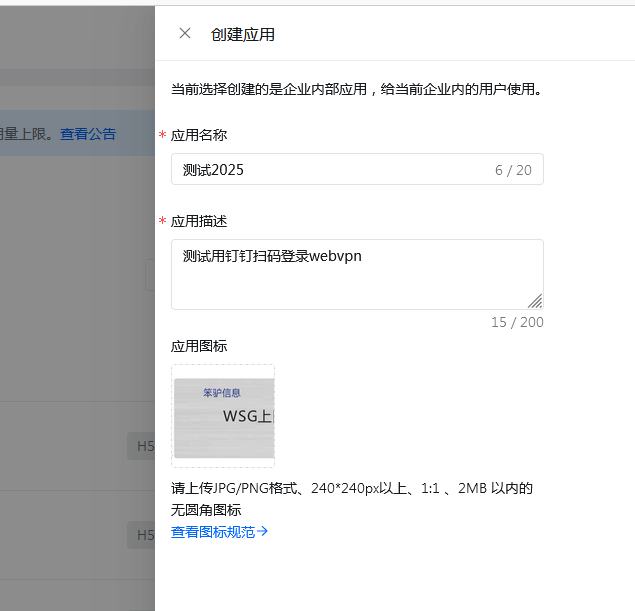Open the 查看图标规范 link
Viewport: 635px width, 611px height.
pyautogui.click(x=213, y=532)
